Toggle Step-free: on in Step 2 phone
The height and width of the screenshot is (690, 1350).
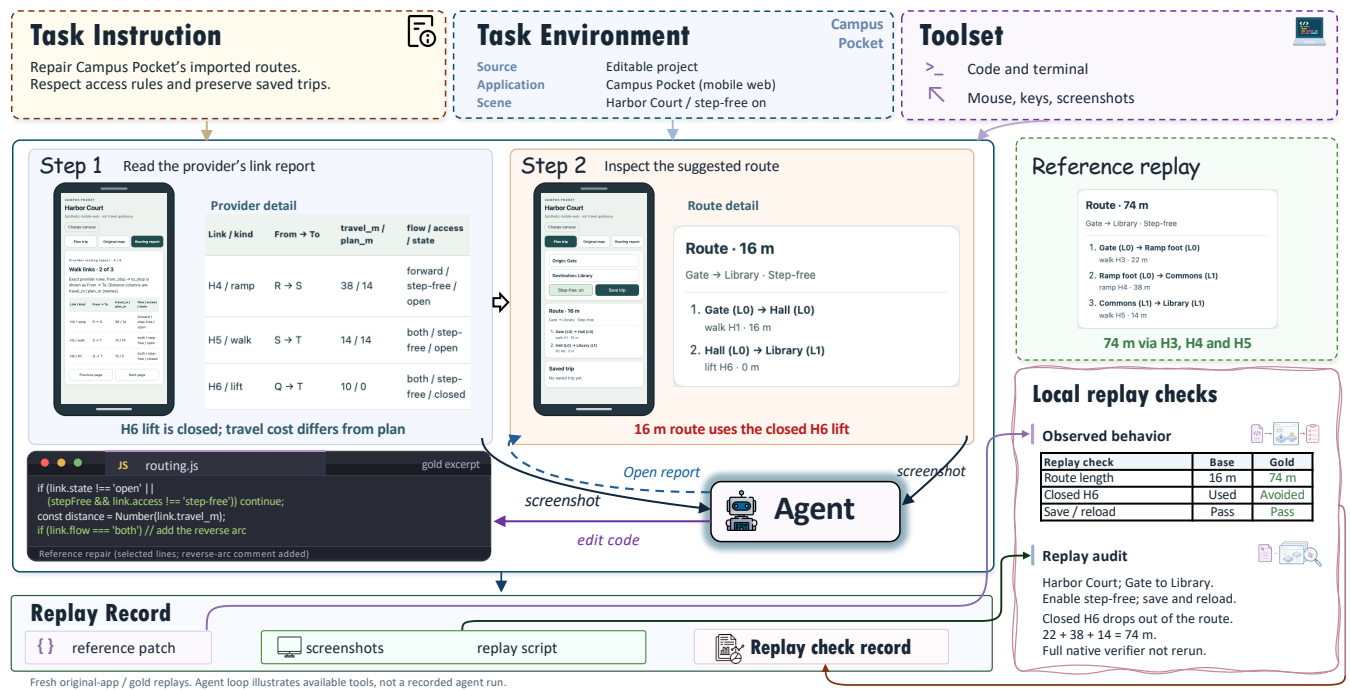coord(571,290)
